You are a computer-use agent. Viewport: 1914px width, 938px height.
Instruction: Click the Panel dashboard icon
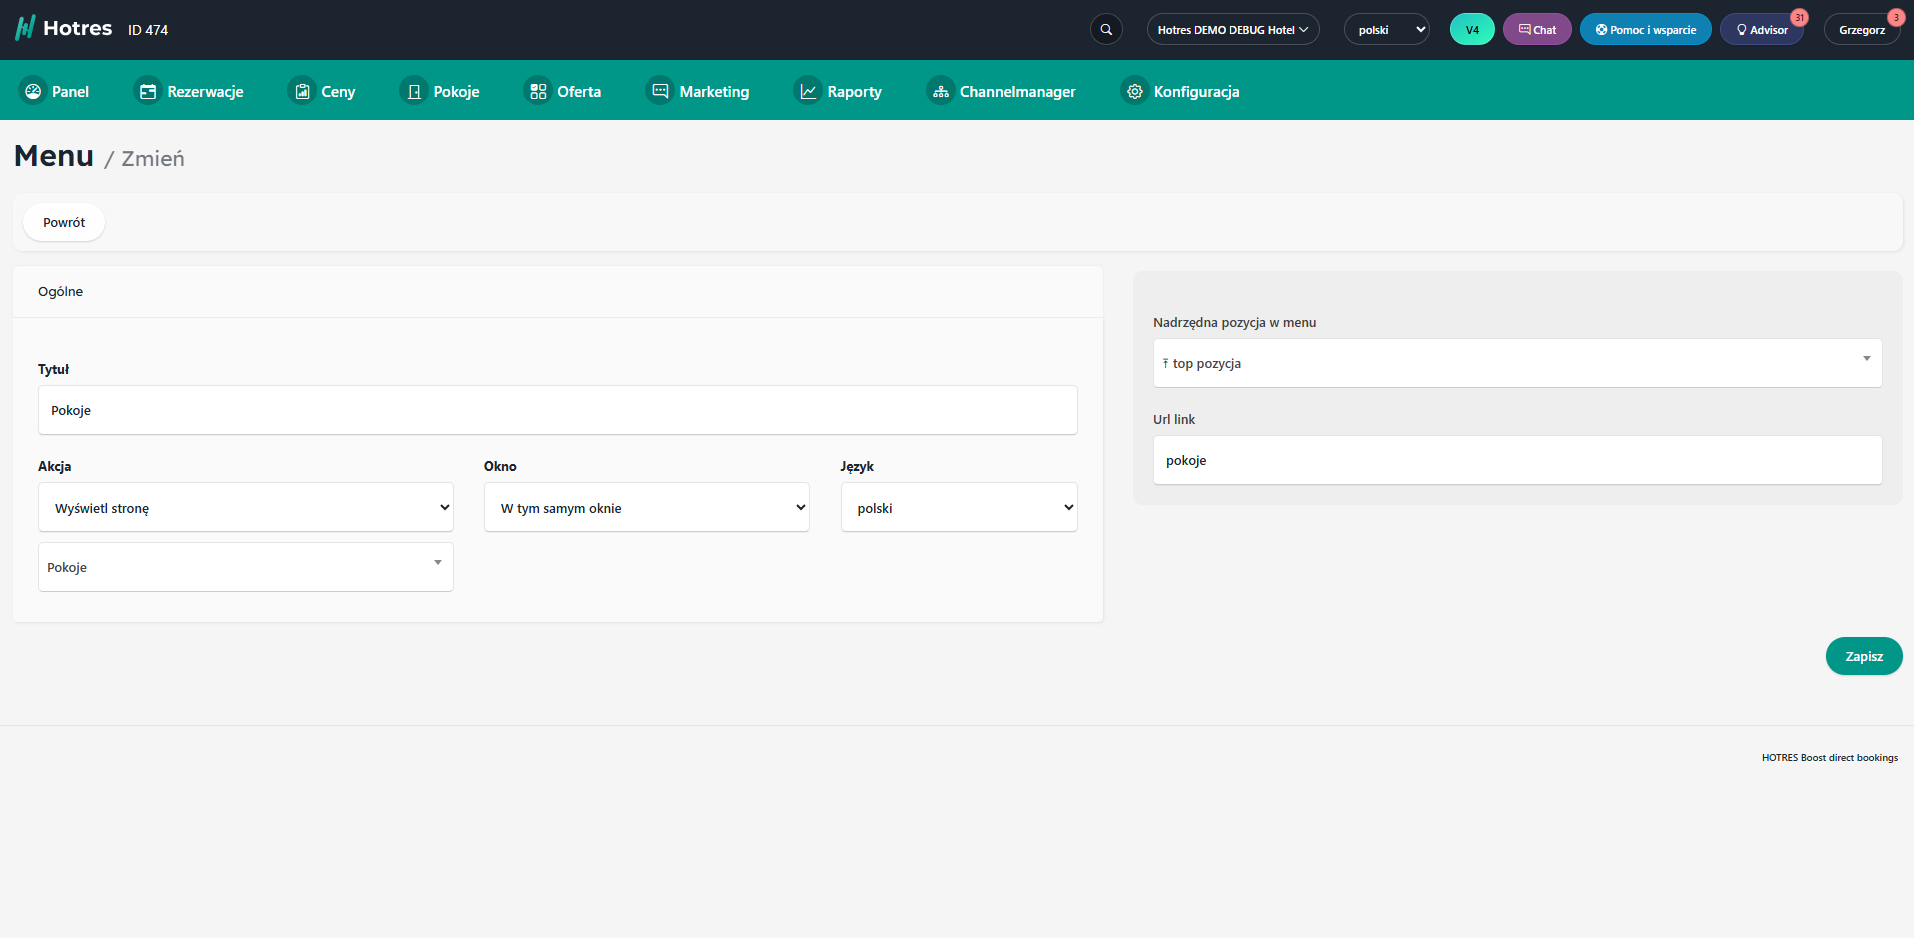pyautogui.click(x=33, y=91)
